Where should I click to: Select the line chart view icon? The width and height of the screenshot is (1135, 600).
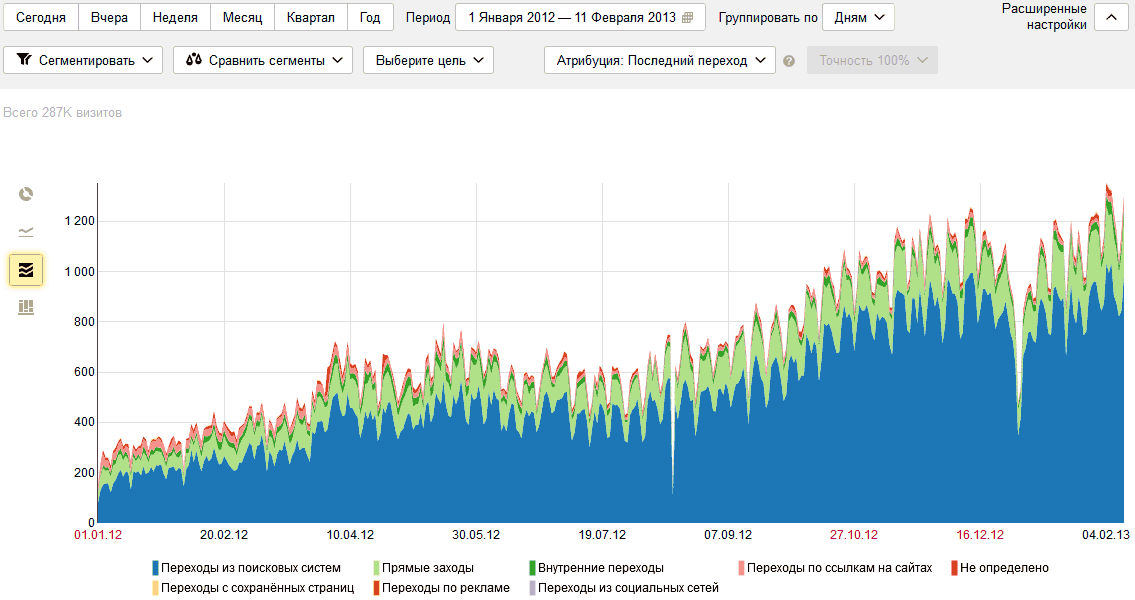coord(25,232)
